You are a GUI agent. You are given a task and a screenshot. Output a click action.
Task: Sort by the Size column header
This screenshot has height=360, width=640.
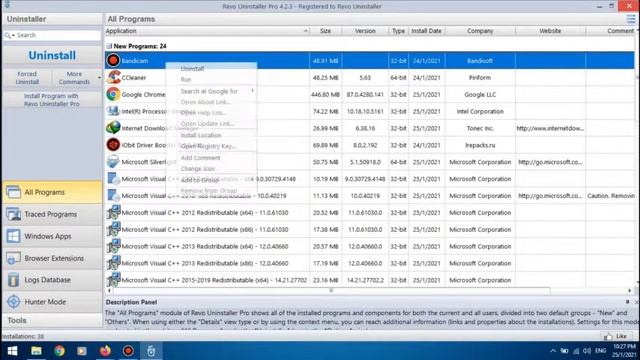325,31
